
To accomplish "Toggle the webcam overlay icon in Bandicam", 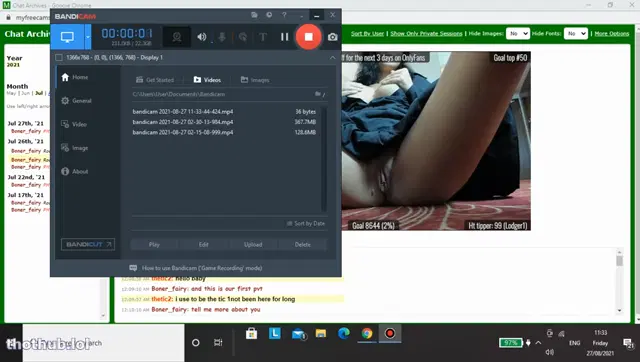I will click(x=177, y=37).
